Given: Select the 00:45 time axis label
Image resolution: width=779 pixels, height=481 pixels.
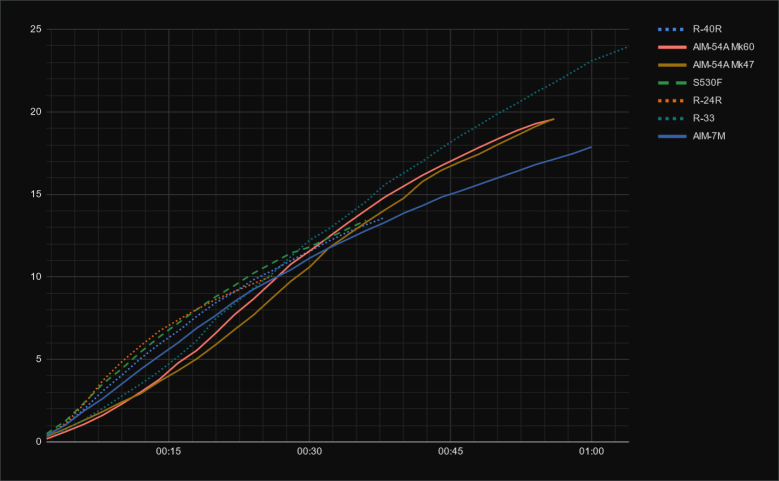Looking at the screenshot, I should click(x=450, y=452).
